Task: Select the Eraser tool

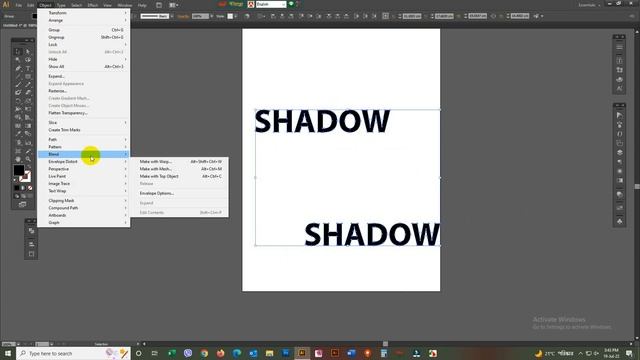Action: click(28, 93)
